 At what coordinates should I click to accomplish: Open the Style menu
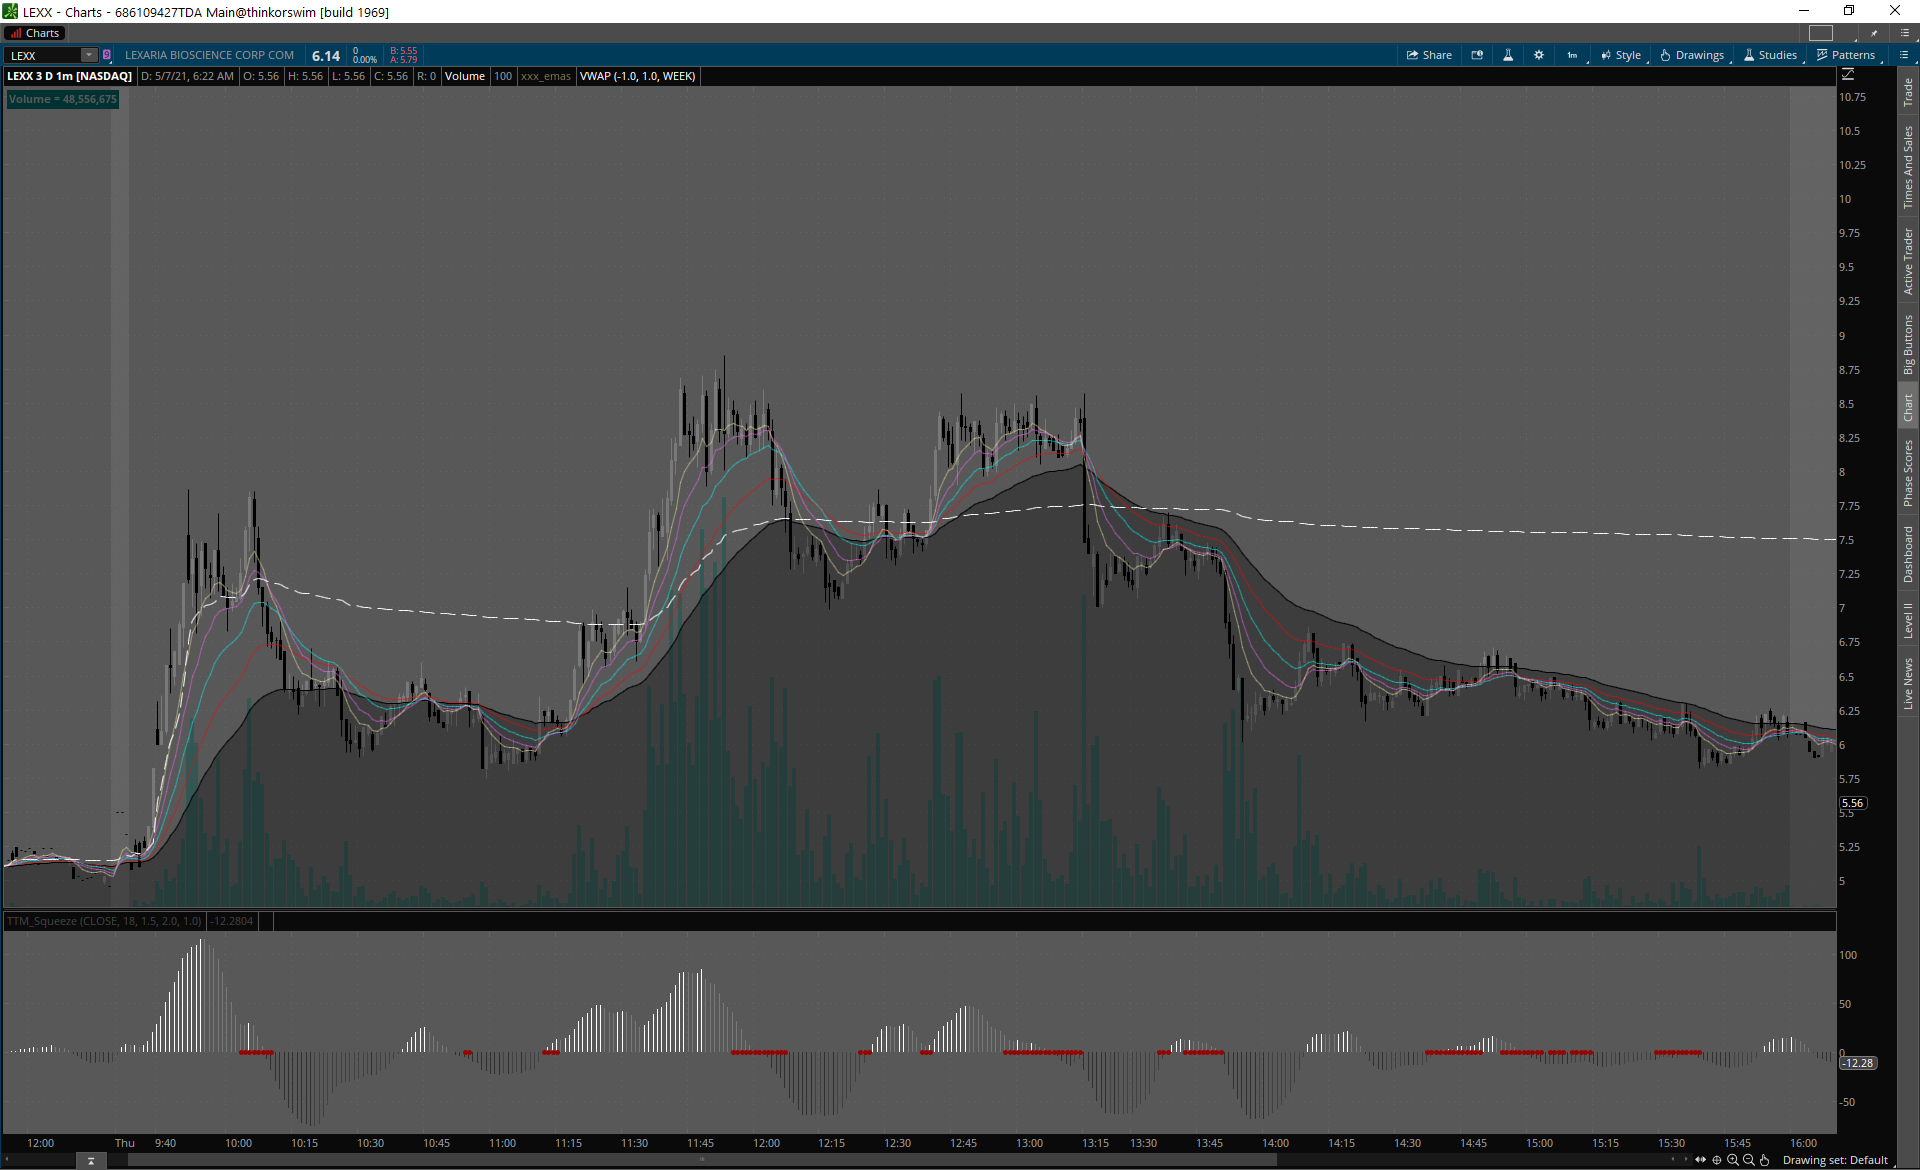coord(1621,55)
